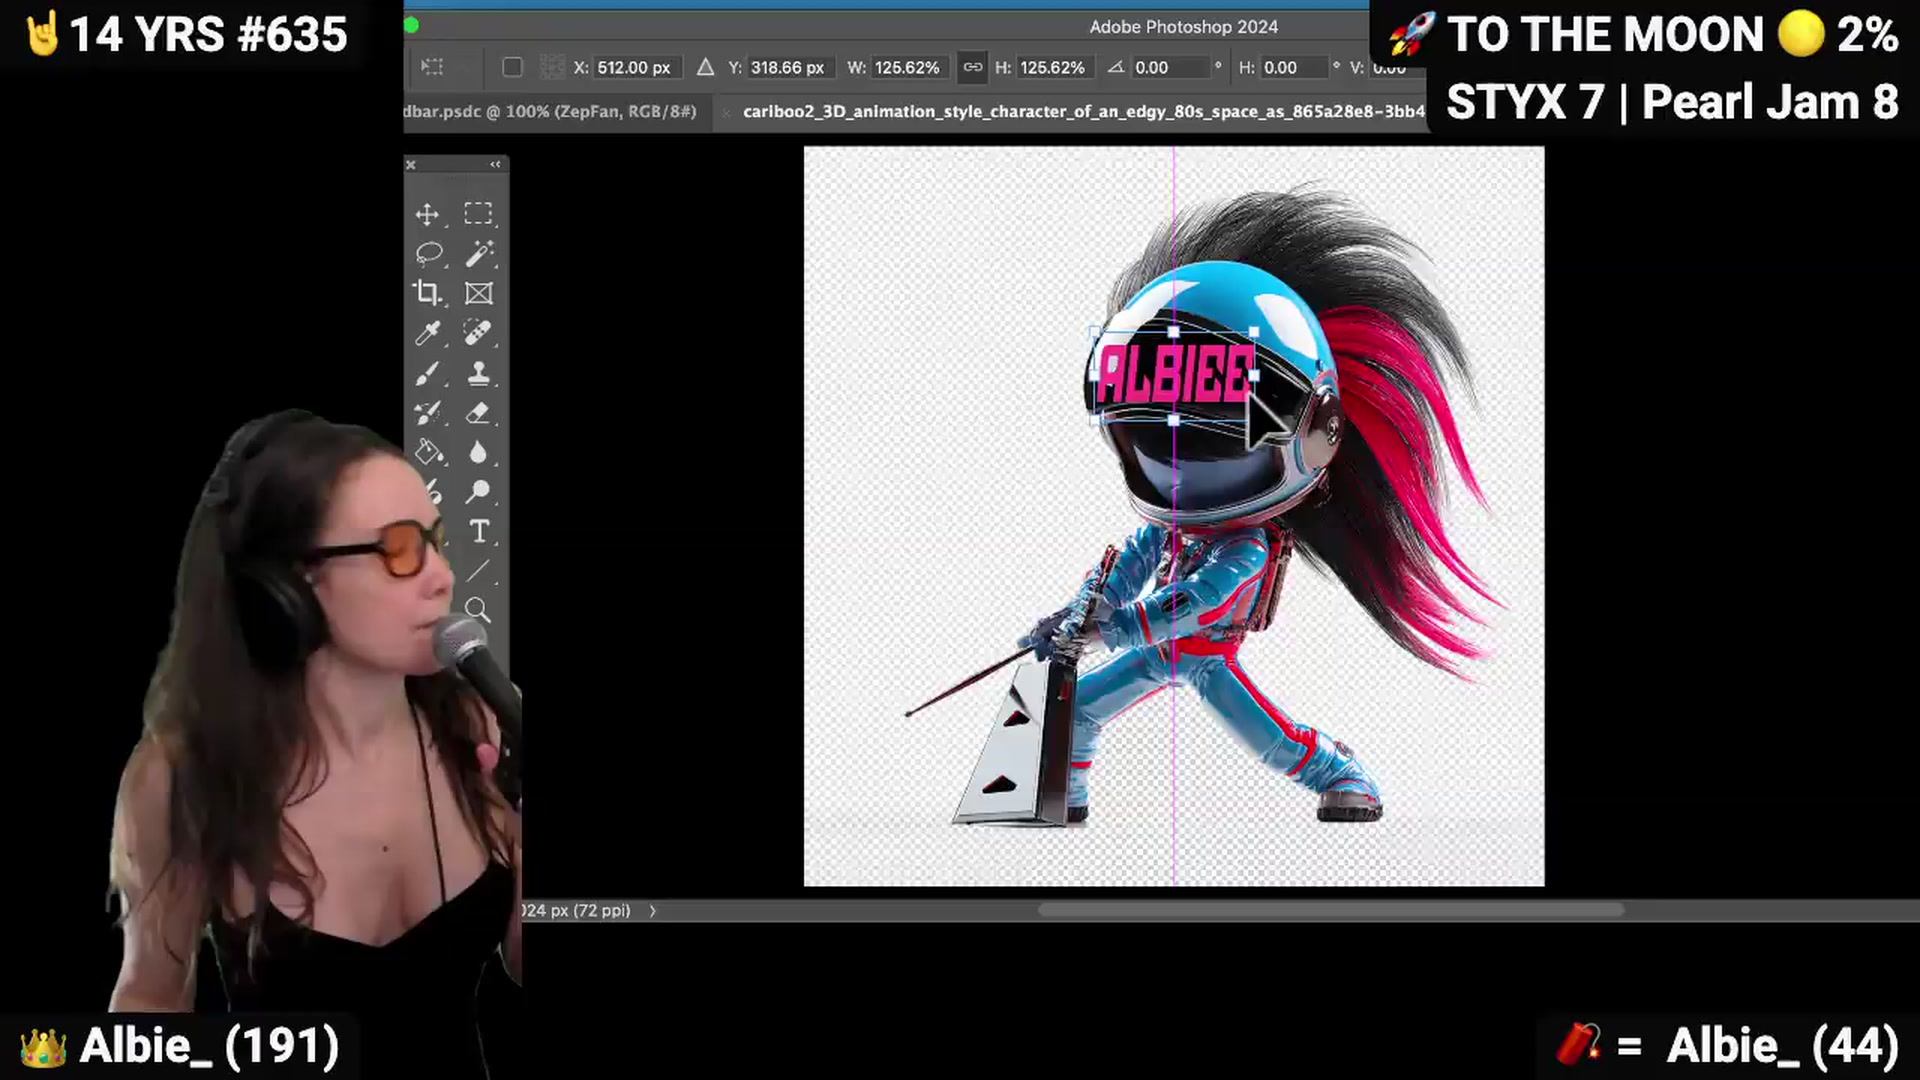Click the green window zoom button
Screen dimensions: 1920x1080
tap(411, 26)
